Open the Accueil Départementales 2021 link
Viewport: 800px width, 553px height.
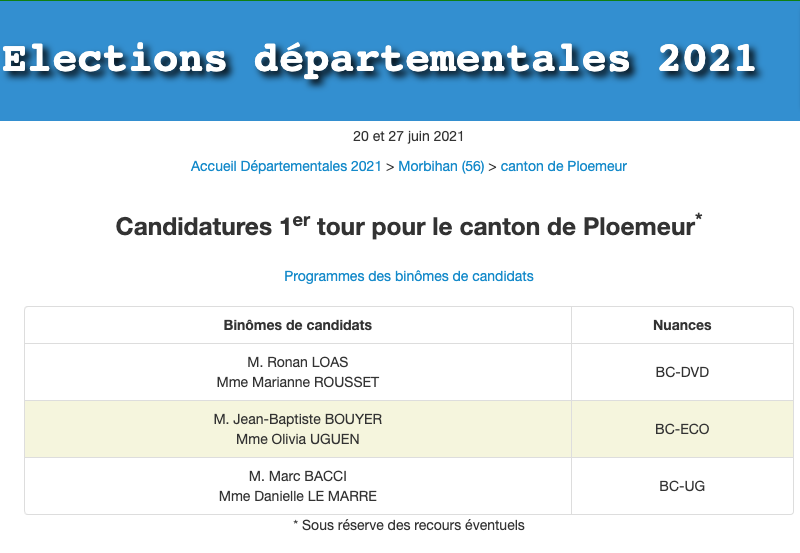click(x=286, y=167)
